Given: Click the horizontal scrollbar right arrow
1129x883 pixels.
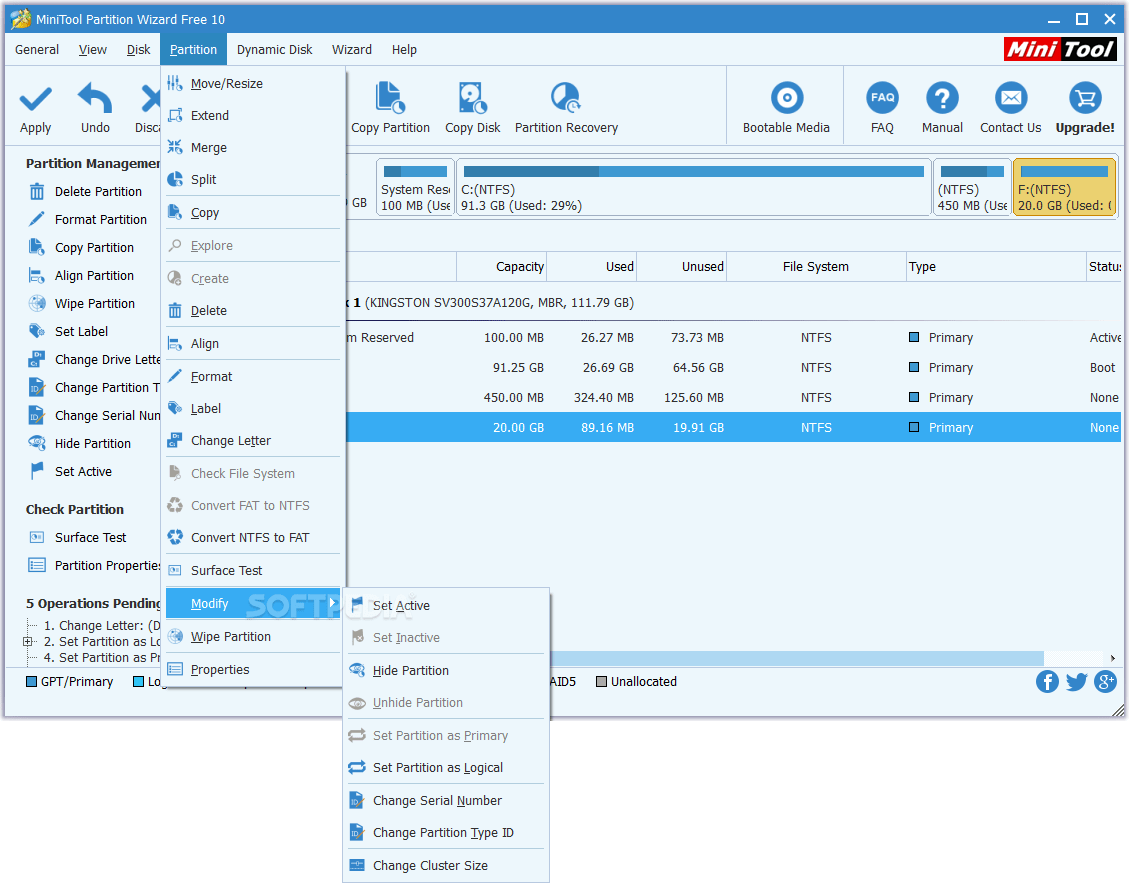Looking at the screenshot, I should pyautogui.click(x=1112, y=658).
